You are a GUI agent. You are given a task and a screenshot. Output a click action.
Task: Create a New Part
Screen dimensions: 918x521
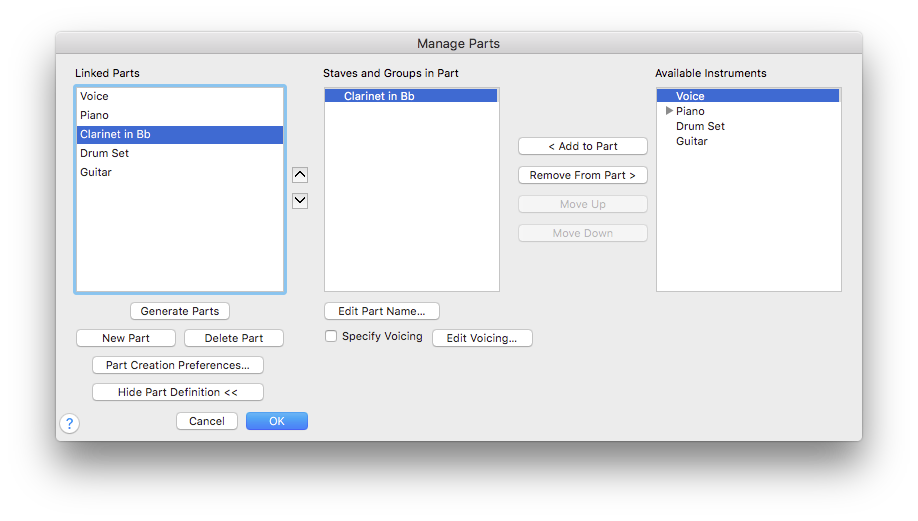(126, 338)
